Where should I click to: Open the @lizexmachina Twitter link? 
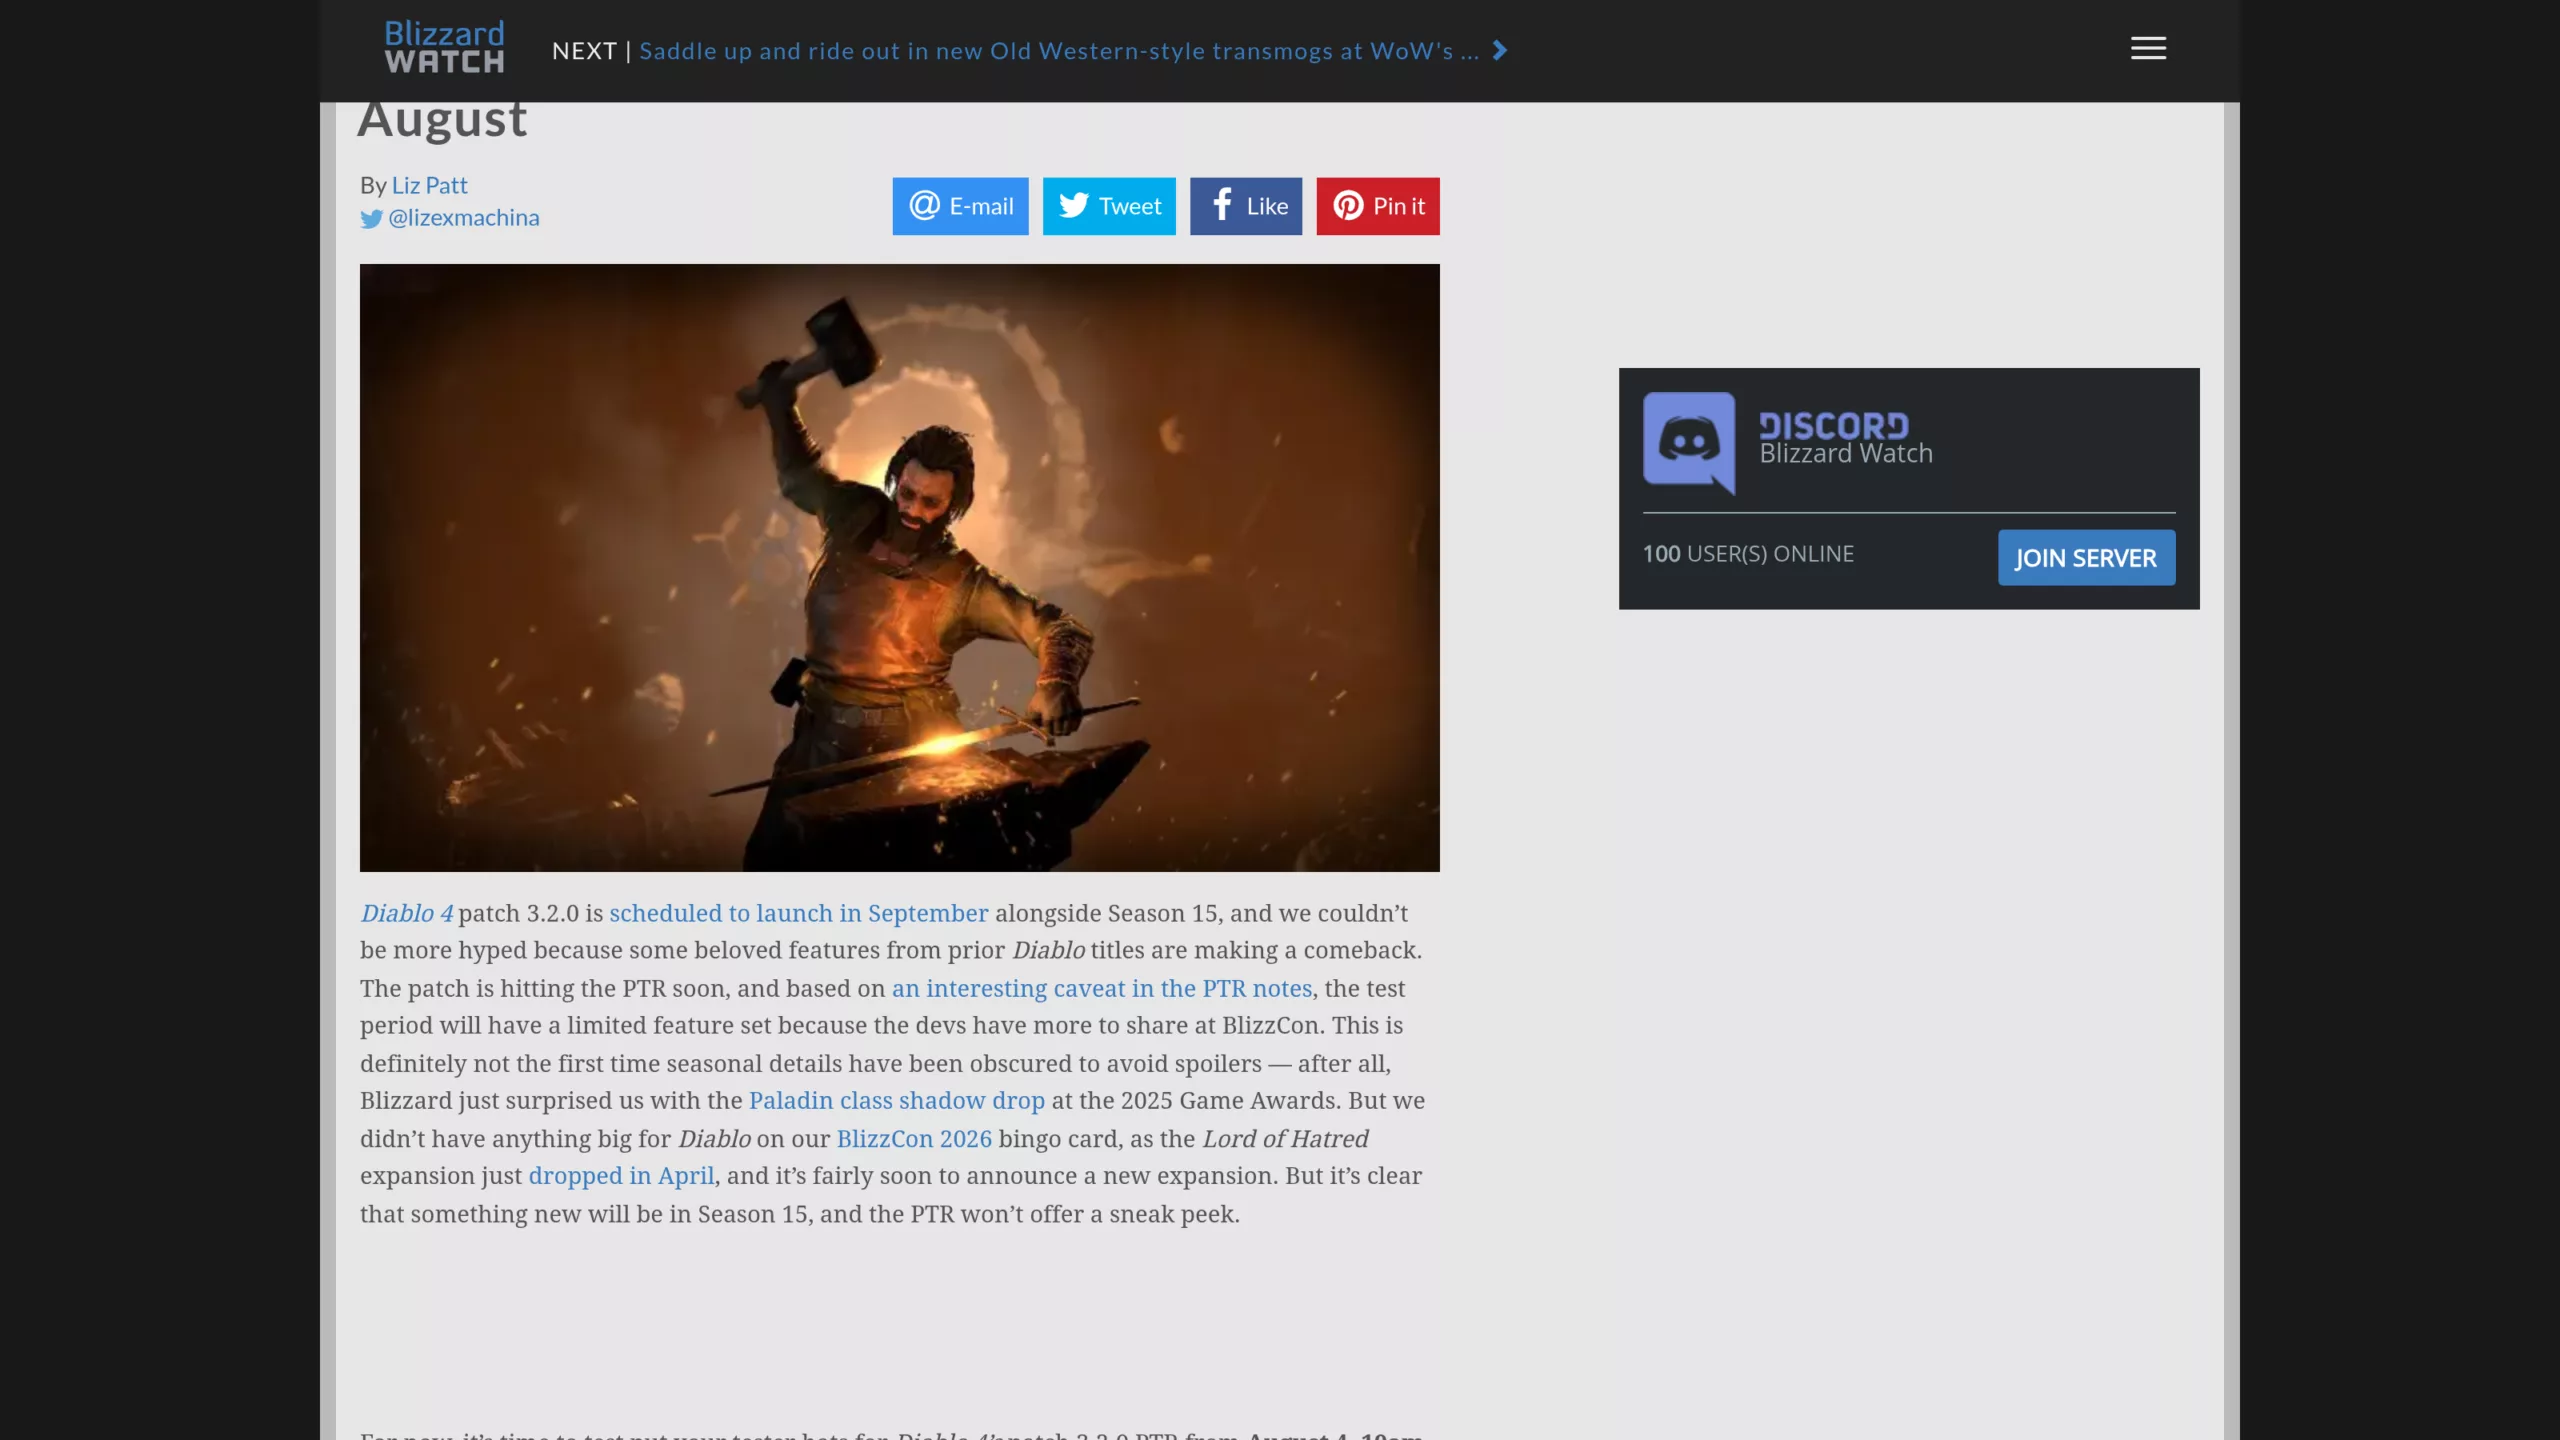point(463,218)
